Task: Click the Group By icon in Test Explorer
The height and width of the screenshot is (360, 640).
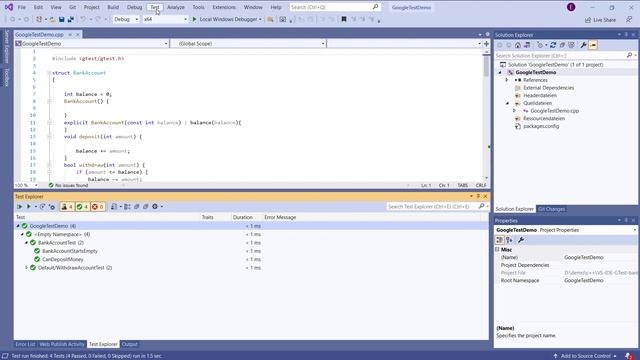Action: [127, 207]
